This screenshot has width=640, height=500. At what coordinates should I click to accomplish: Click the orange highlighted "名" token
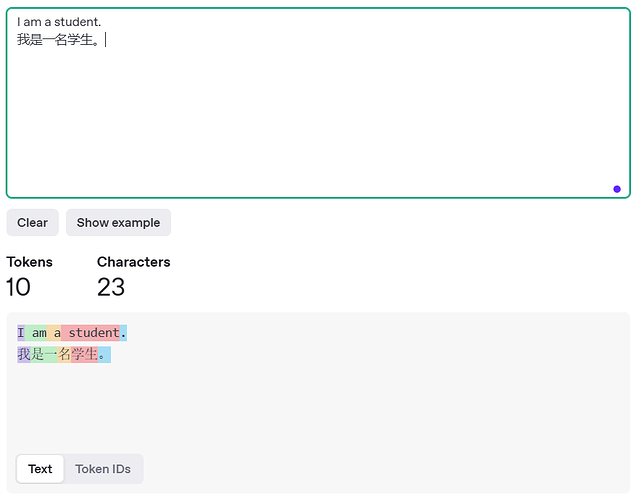click(64, 354)
